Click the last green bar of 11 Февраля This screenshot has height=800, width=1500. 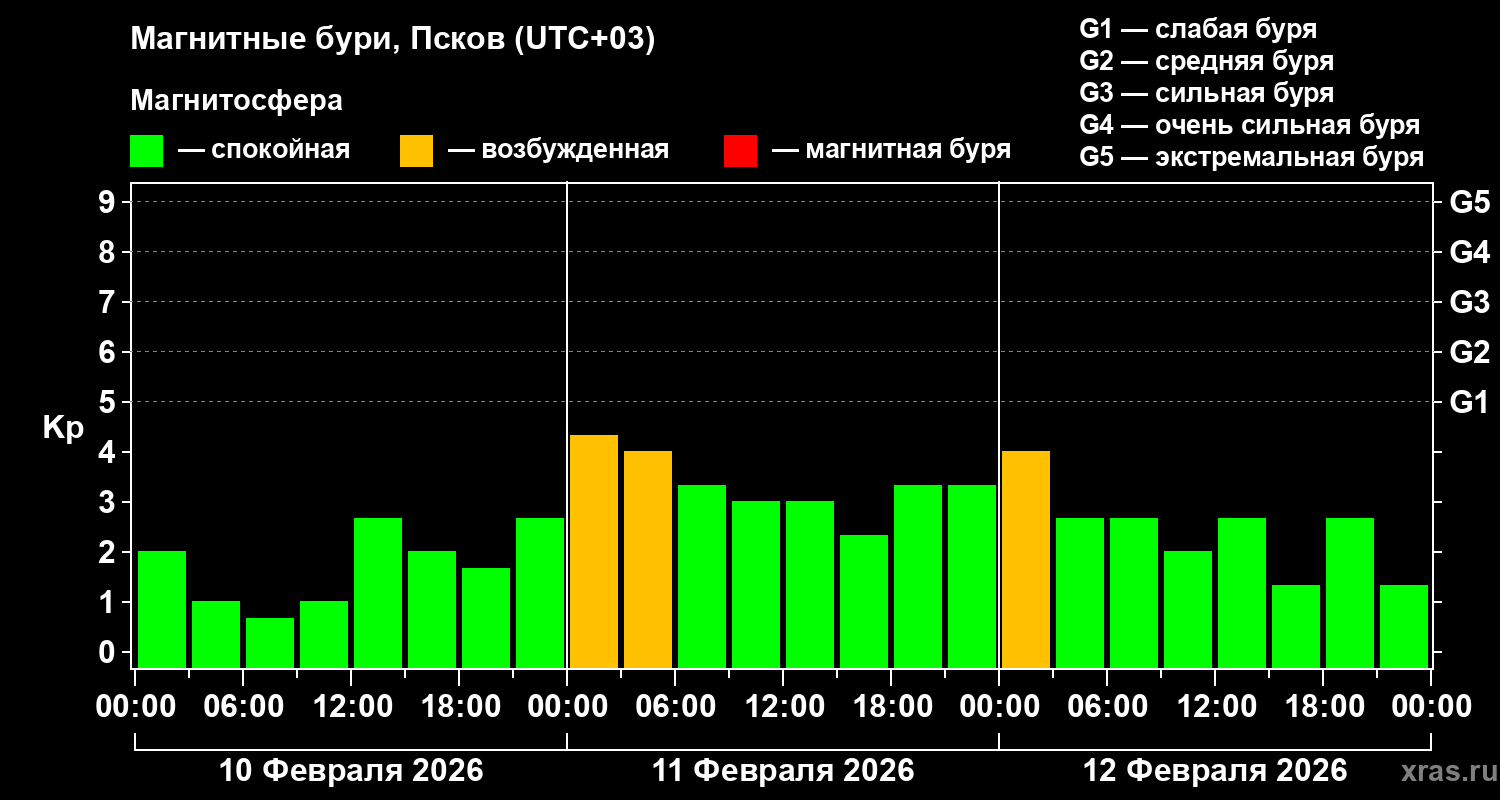coord(972,576)
